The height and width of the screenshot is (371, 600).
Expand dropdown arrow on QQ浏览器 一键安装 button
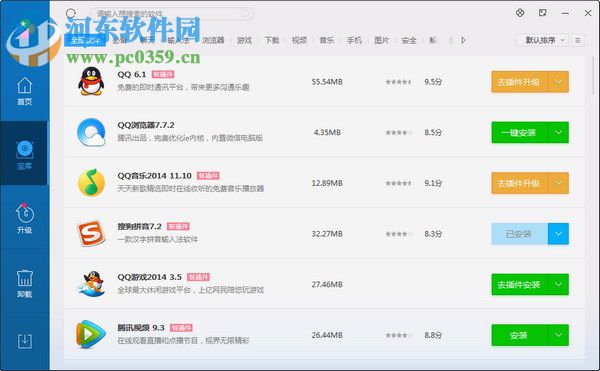tap(558, 132)
